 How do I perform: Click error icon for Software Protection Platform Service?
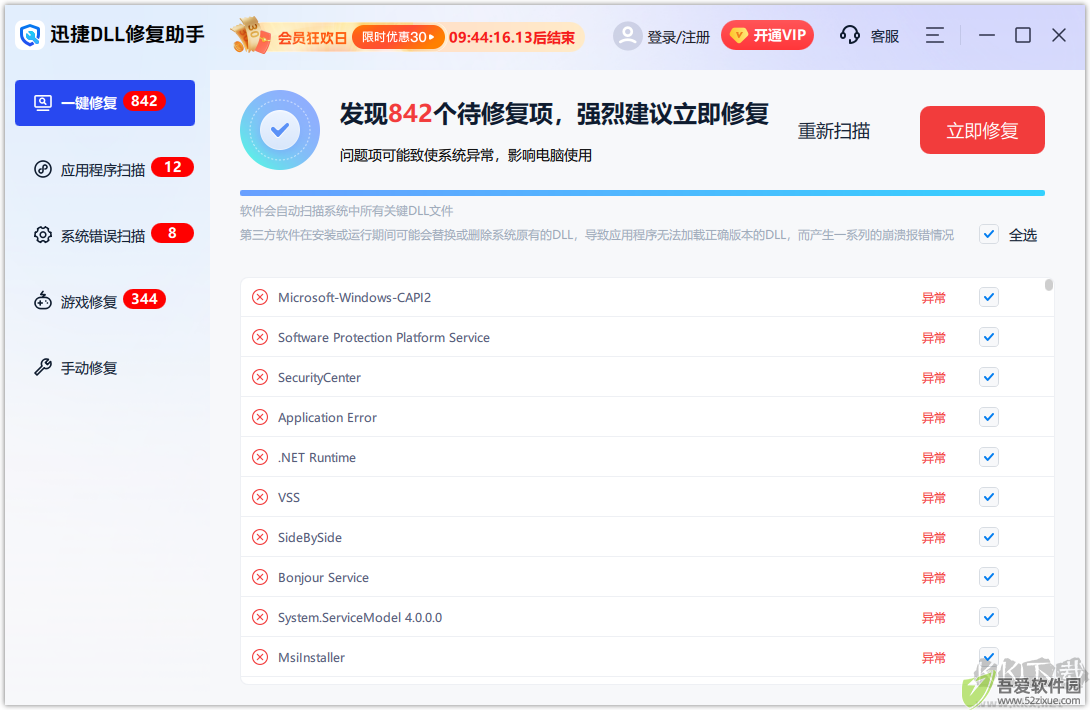pyautogui.click(x=260, y=337)
